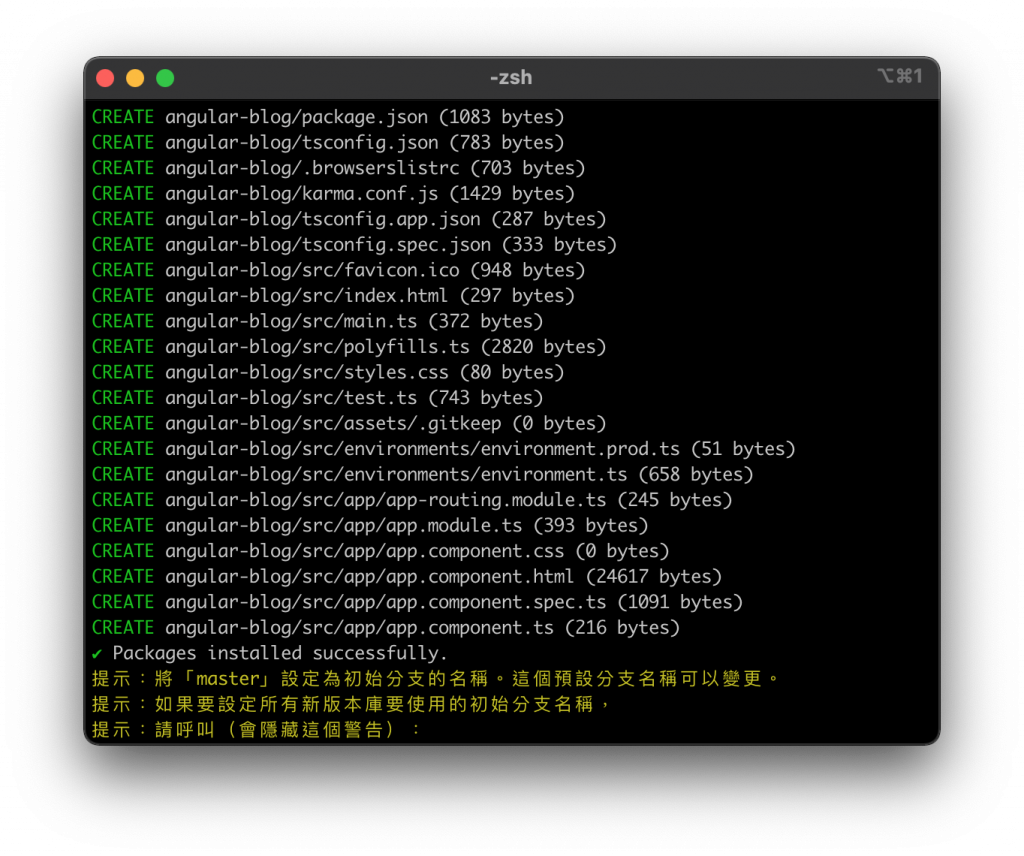
Task: Click the src/favicon.ico line
Action: pyautogui.click(x=338, y=270)
